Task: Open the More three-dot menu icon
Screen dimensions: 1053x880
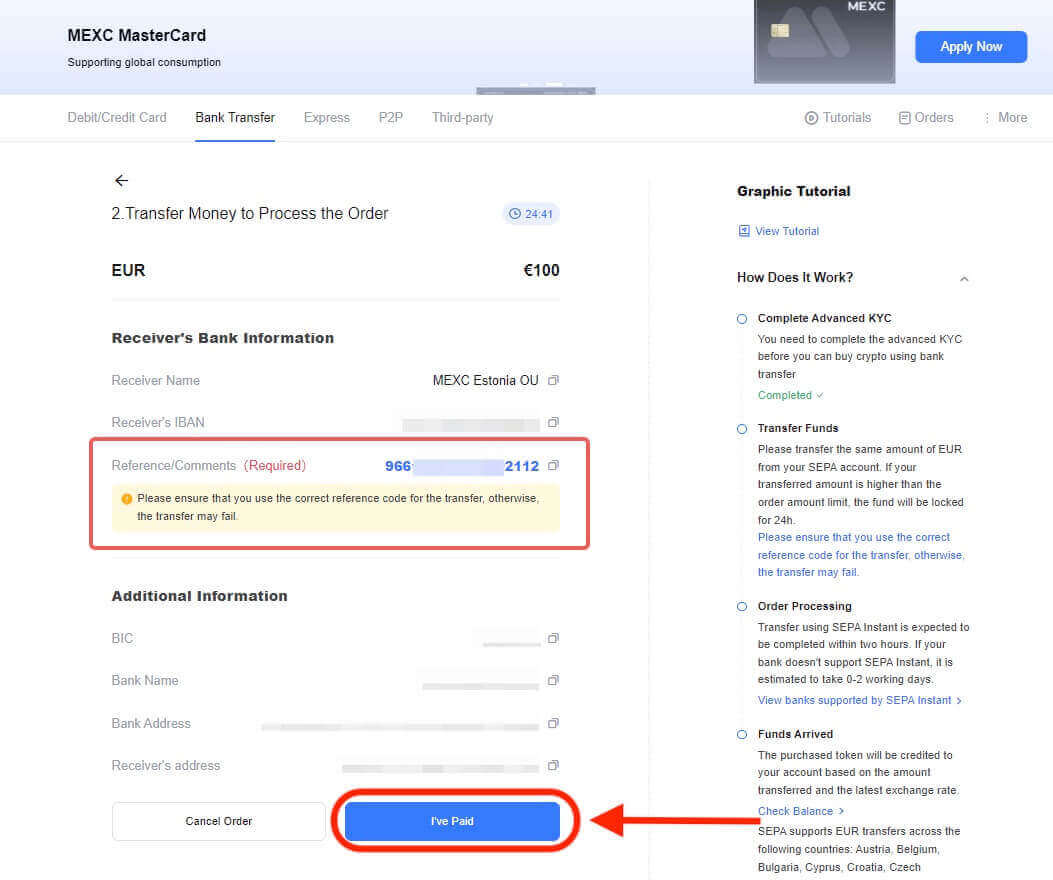Action: 987,118
